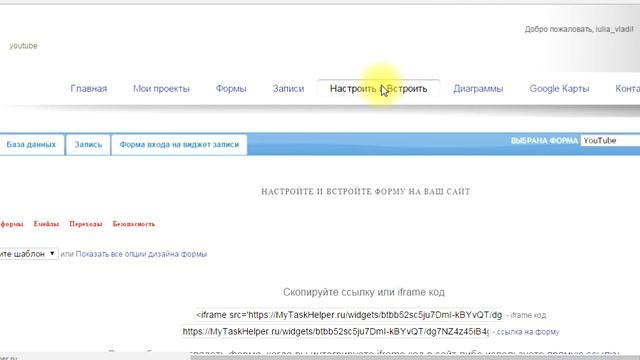
Task: Open the Диаграммы menu item
Action: pos(478,89)
